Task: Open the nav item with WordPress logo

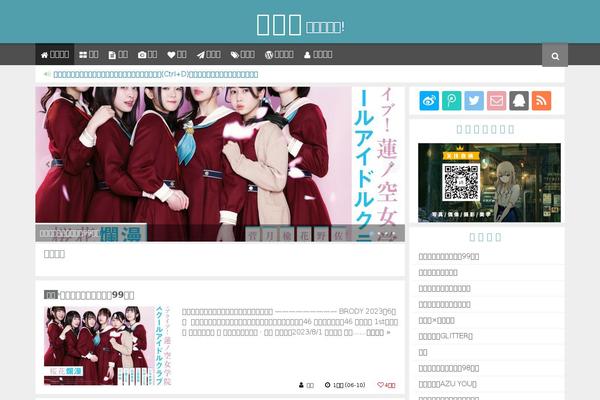Action: click(279, 54)
